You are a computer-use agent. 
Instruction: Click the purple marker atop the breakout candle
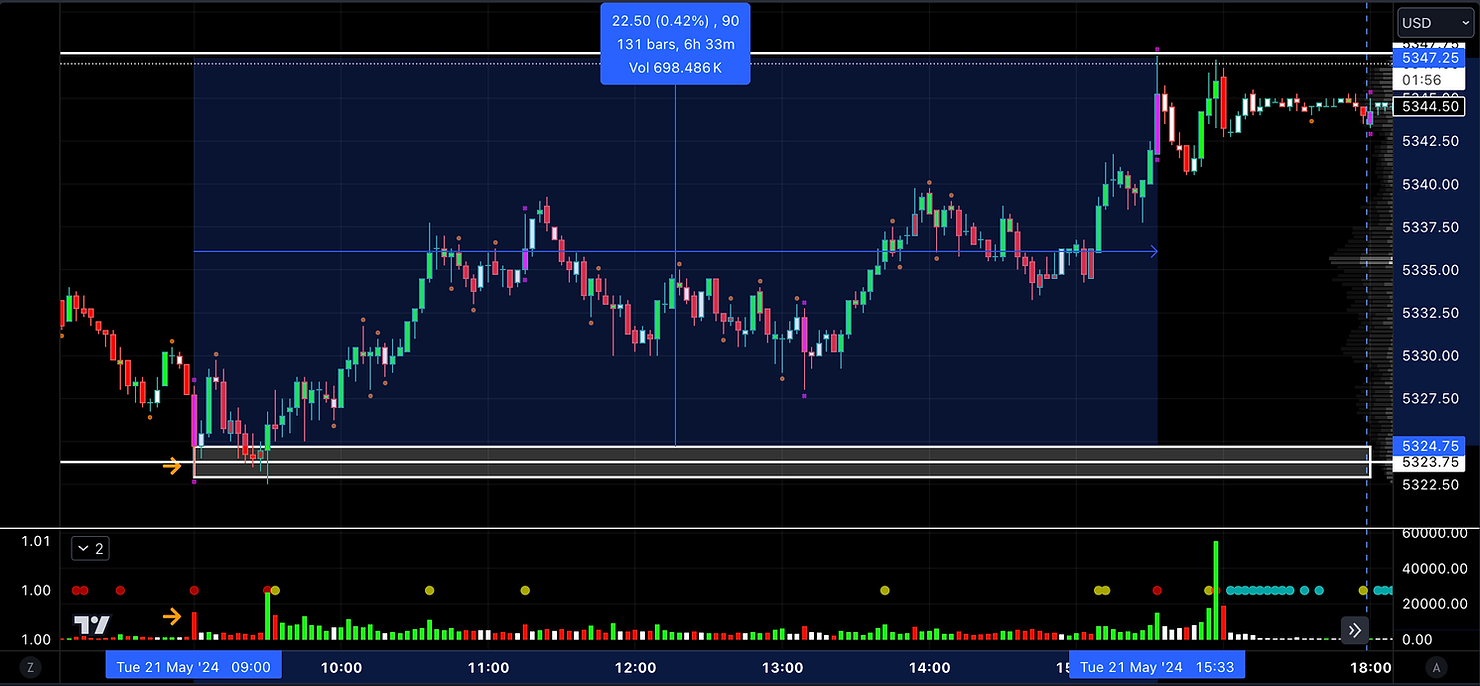point(1157,48)
